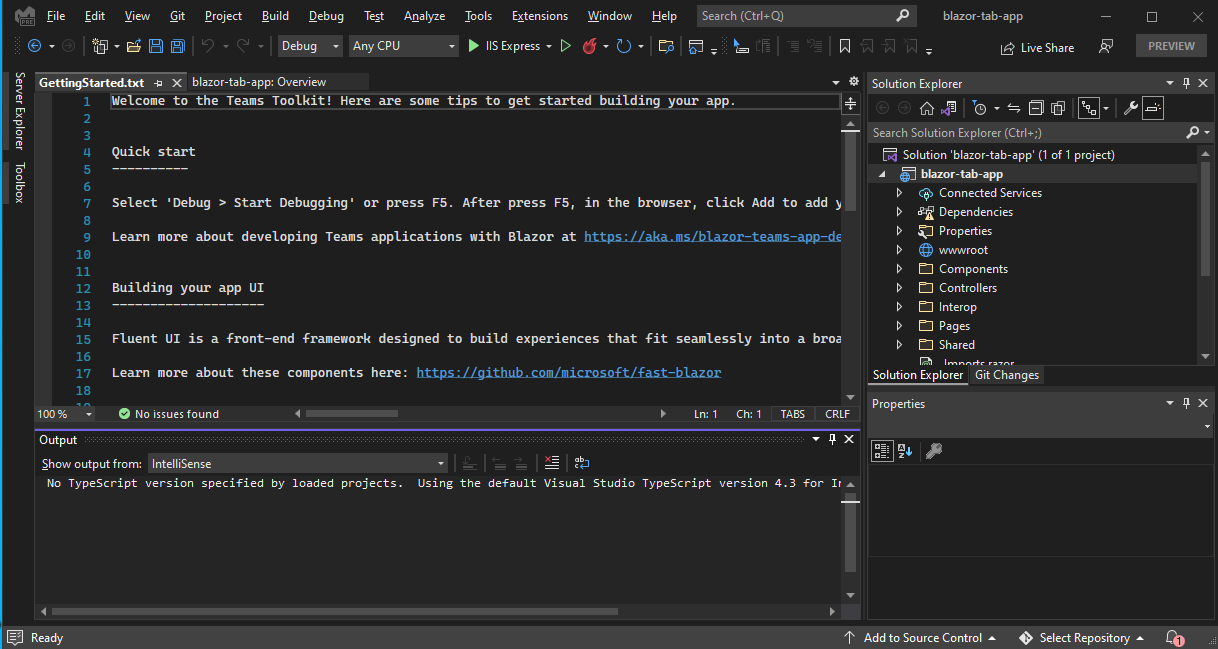Image resolution: width=1218 pixels, height=649 pixels.
Task: Click Add to Source Control
Action: coord(920,638)
